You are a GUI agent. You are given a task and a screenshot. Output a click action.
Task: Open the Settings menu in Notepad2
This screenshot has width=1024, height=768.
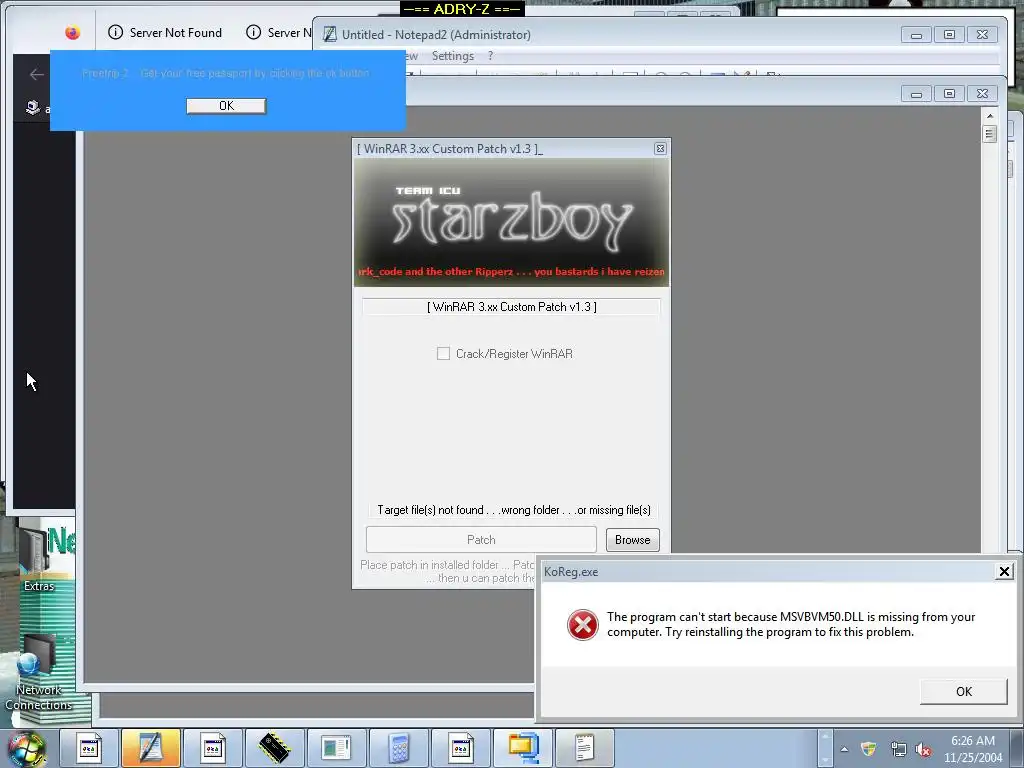(x=453, y=56)
